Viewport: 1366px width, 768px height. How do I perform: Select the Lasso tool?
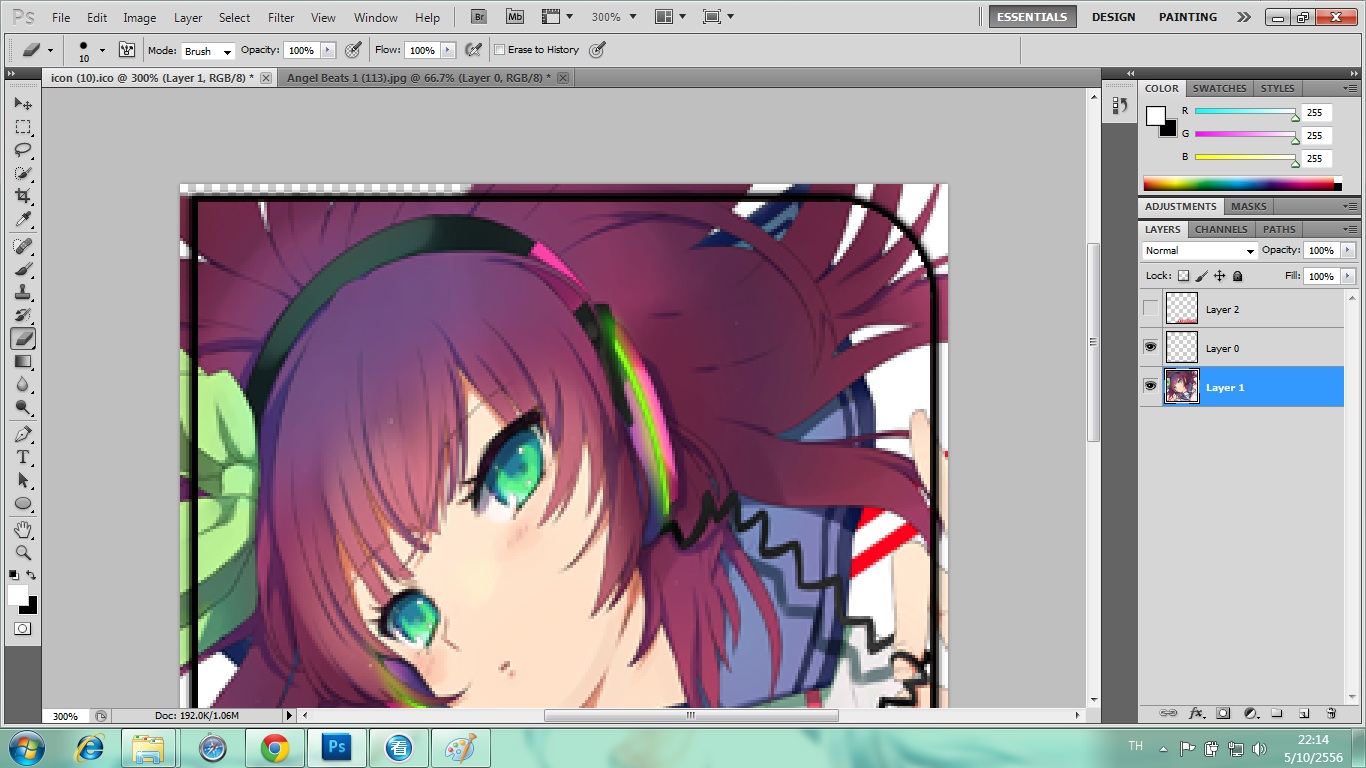coord(23,150)
